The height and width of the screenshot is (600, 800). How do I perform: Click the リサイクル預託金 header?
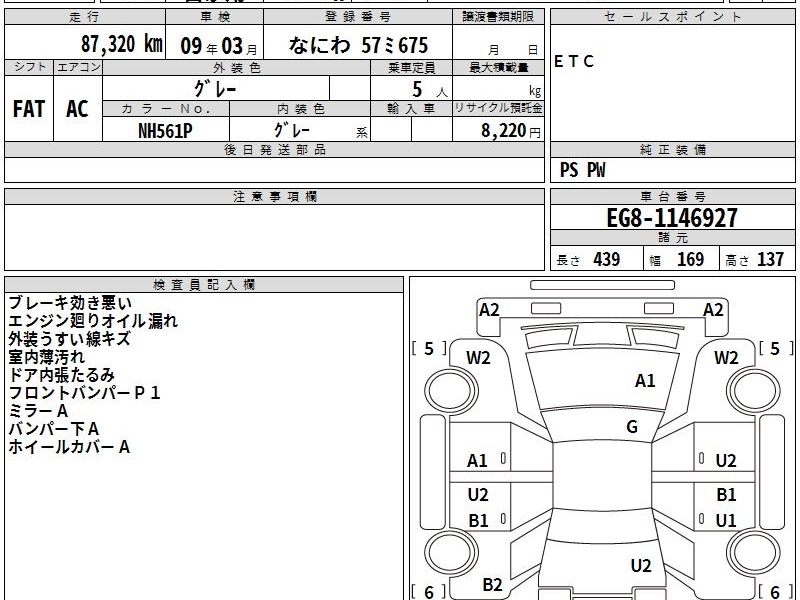point(498,108)
